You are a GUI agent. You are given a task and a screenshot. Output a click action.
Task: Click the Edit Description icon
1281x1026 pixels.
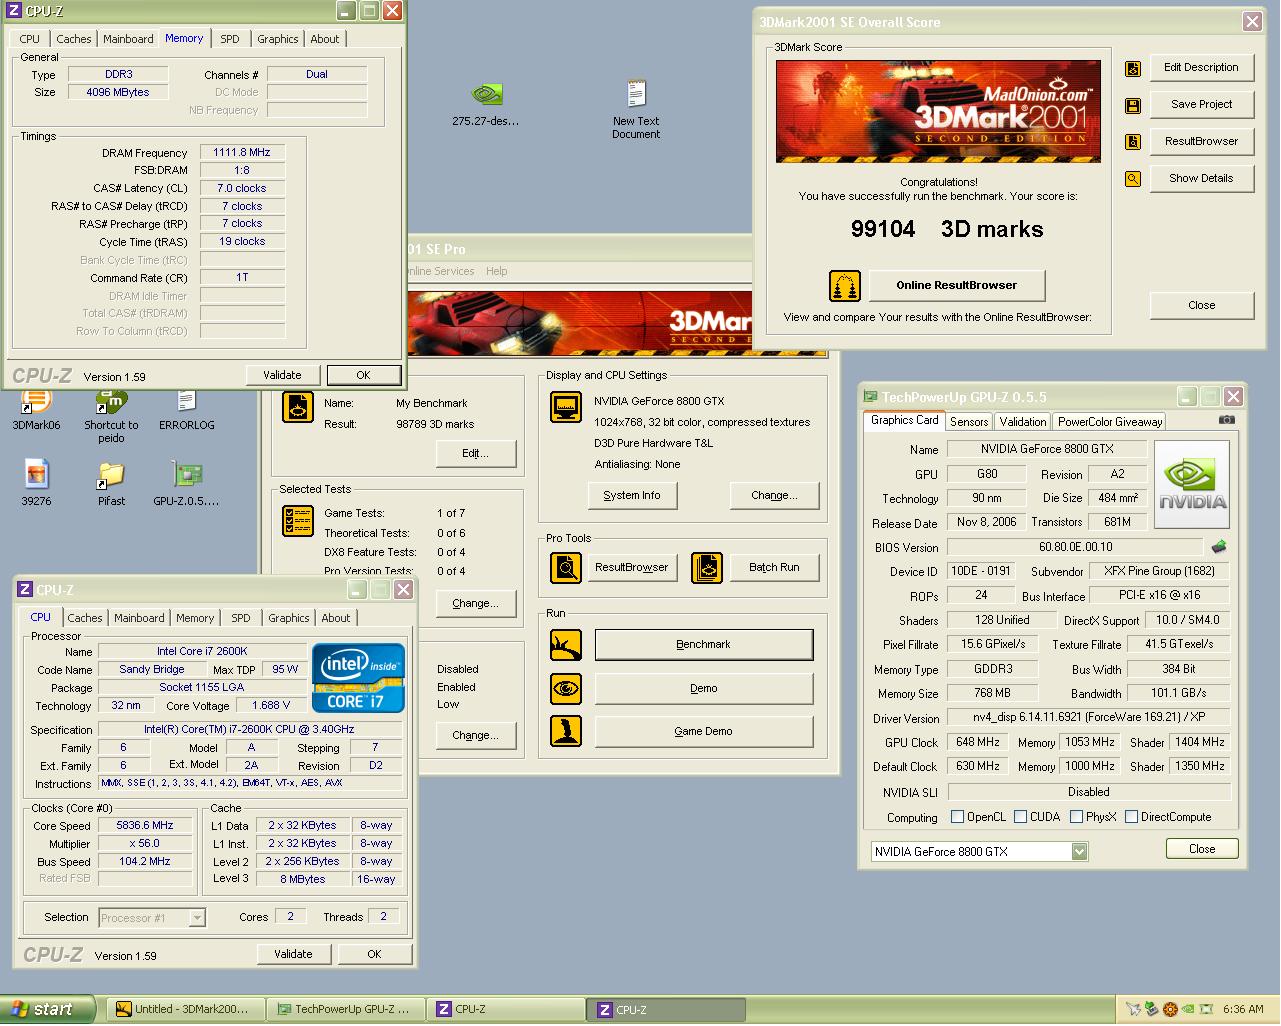[1133, 68]
